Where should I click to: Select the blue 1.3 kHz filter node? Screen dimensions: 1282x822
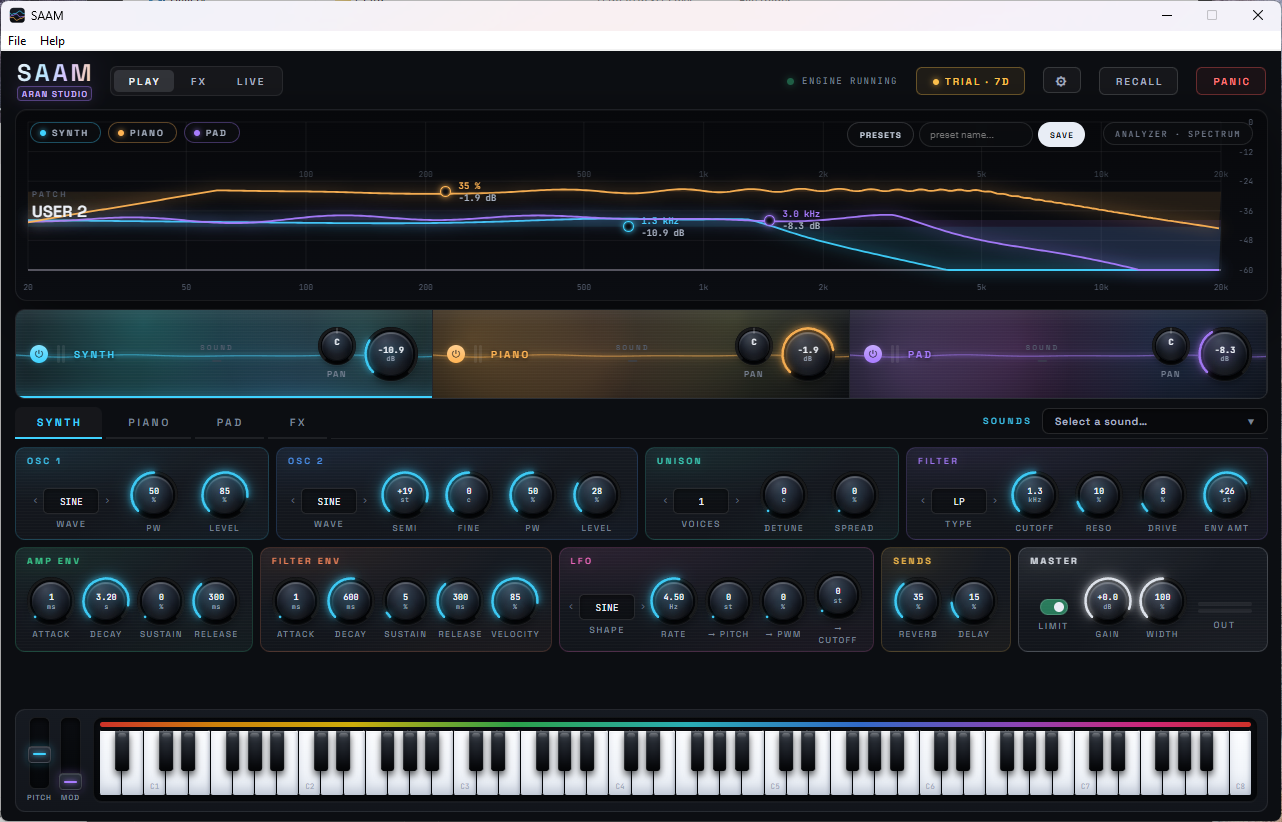[628, 226]
